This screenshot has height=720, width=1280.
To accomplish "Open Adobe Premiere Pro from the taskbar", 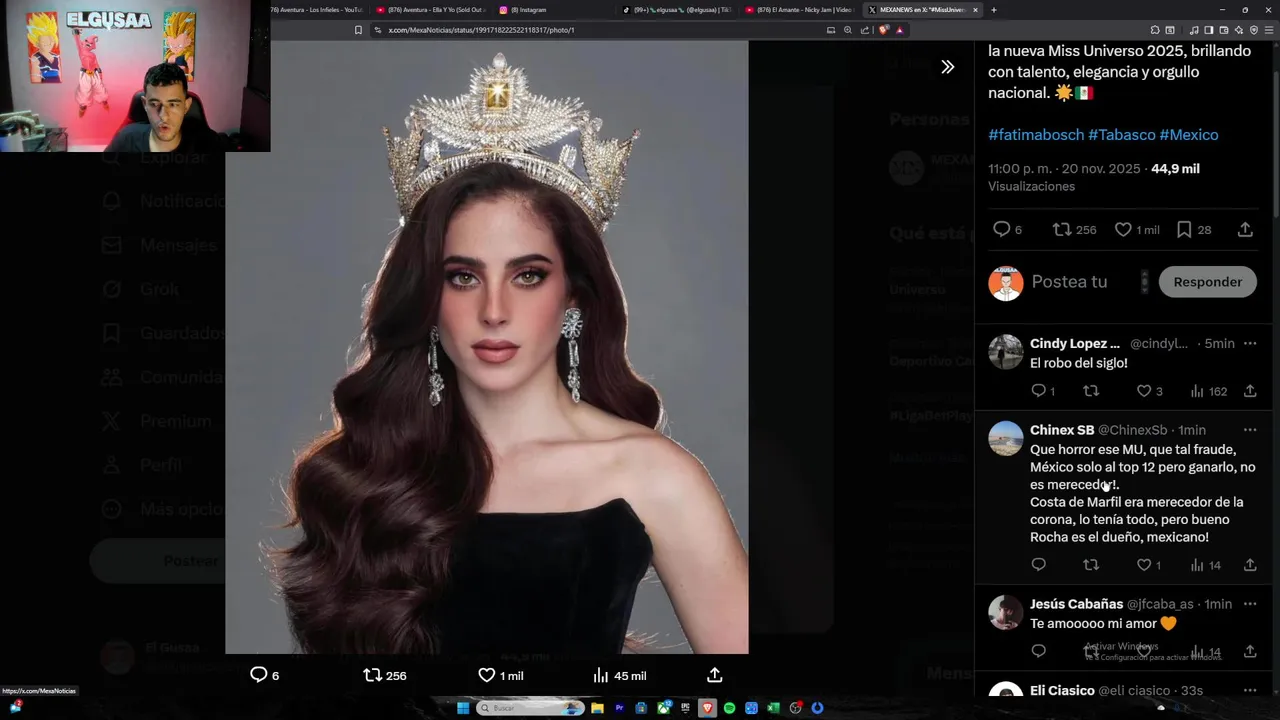I will click(619, 708).
